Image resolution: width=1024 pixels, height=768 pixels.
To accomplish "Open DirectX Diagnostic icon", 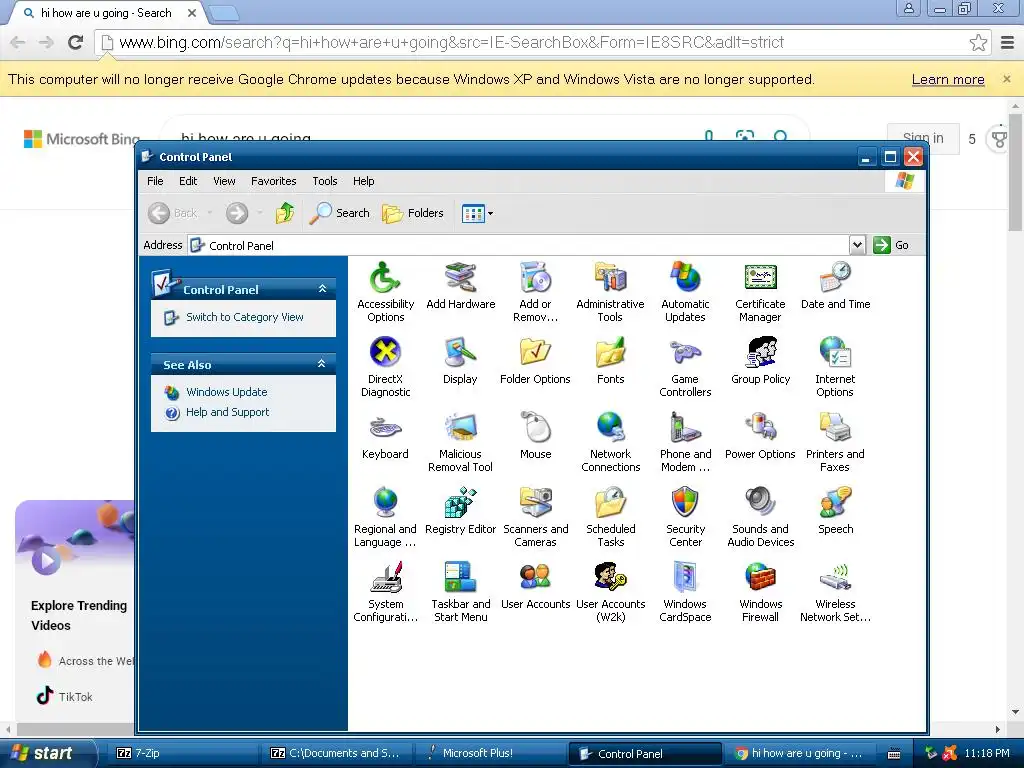I will pyautogui.click(x=385, y=367).
